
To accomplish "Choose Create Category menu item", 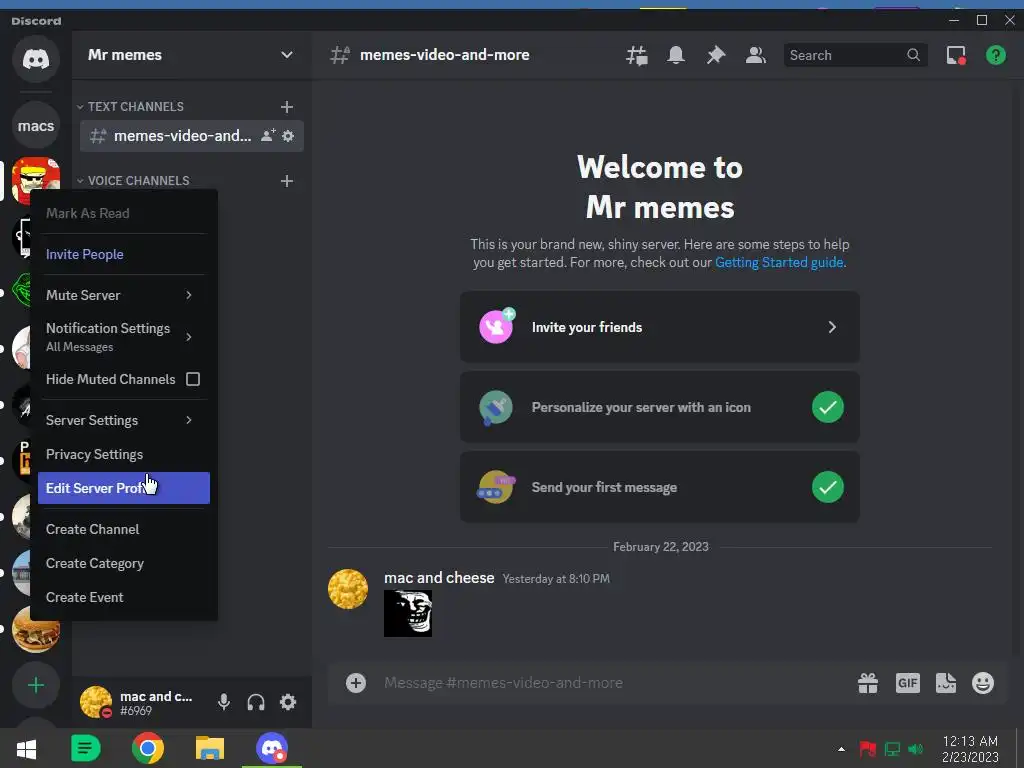I will click(x=123, y=564).
